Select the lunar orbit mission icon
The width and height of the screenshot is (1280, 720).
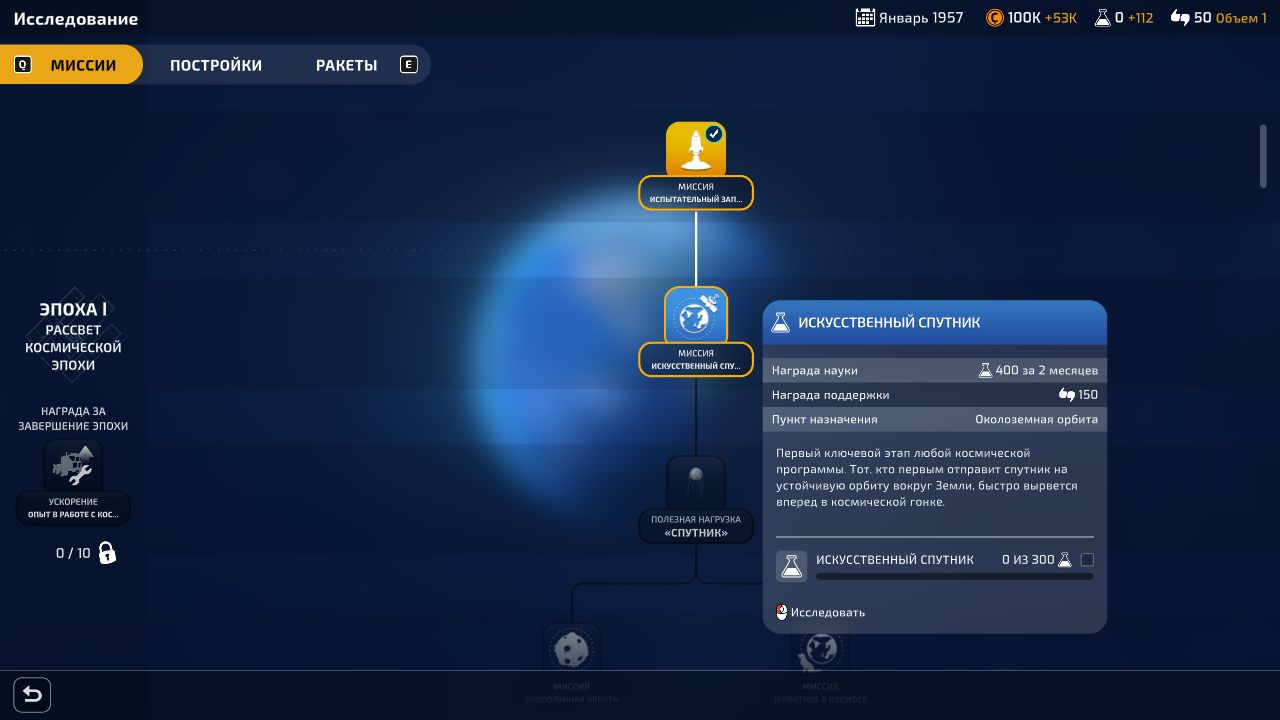pyautogui.click(x=571, y=650)
